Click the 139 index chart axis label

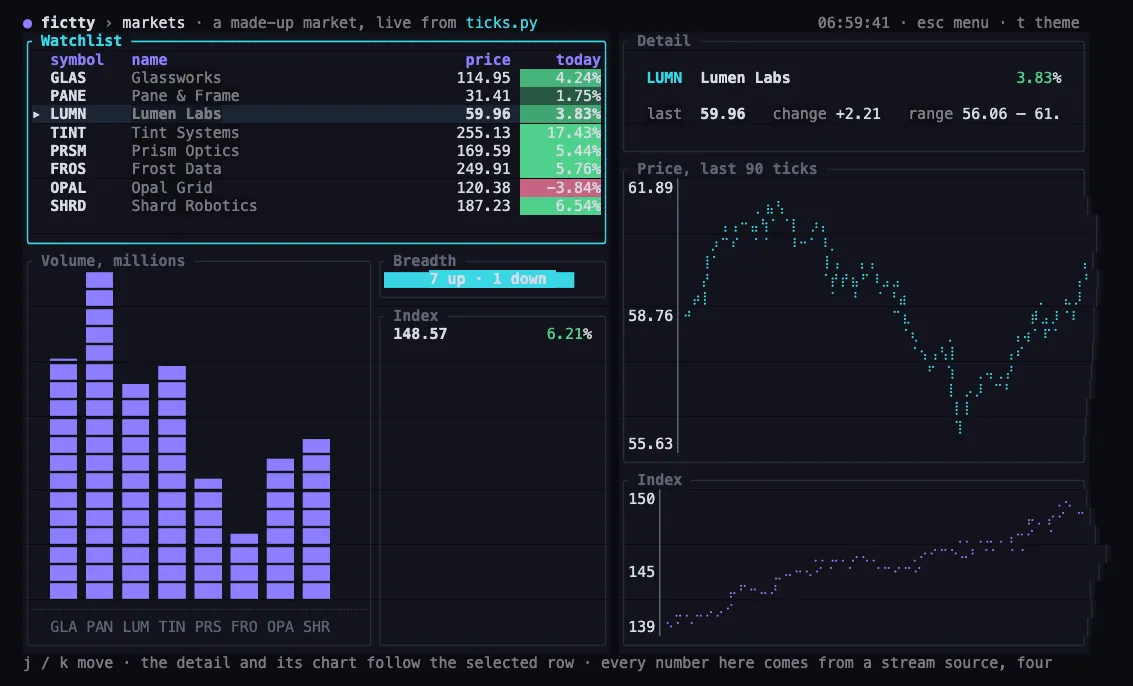pyautogui.click(x=642, y=626)
